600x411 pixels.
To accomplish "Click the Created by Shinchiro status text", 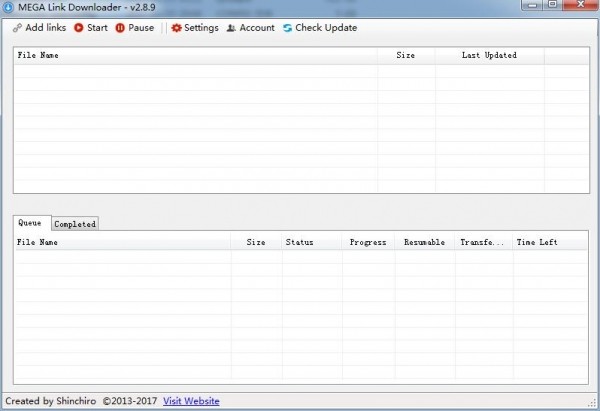I will 51,401.
